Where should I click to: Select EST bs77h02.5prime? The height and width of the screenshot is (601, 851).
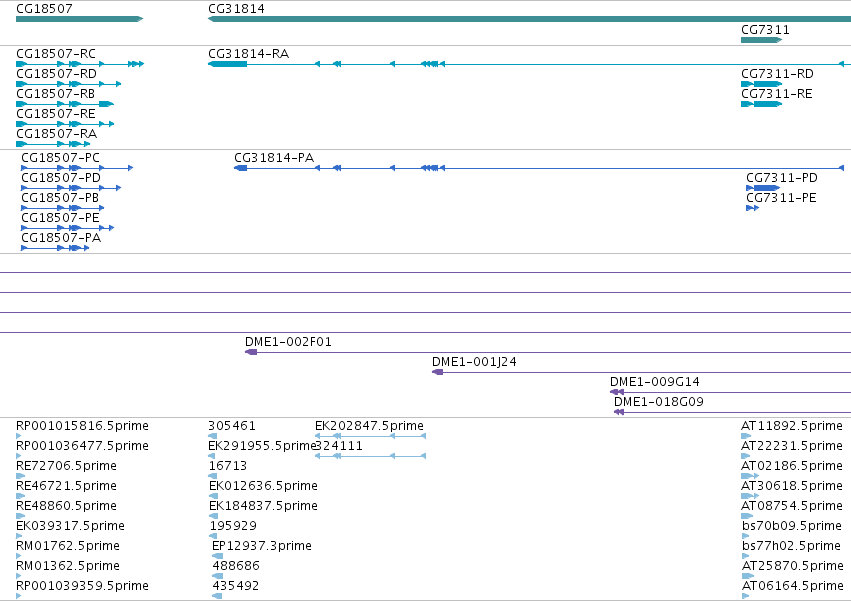[791, 546]
